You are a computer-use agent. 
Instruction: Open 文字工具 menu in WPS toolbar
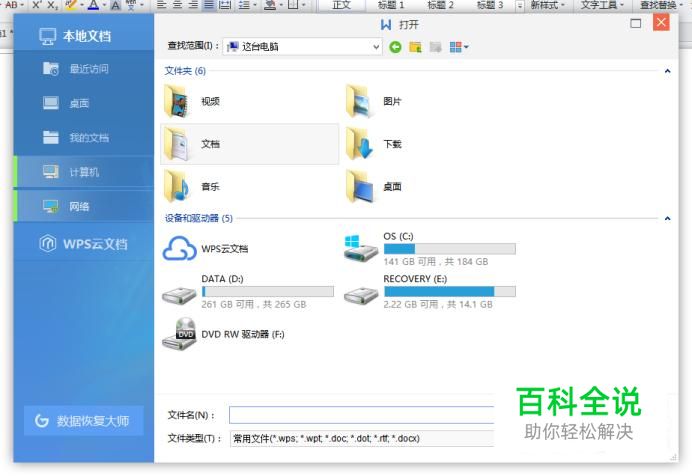(x=602, y=5)
